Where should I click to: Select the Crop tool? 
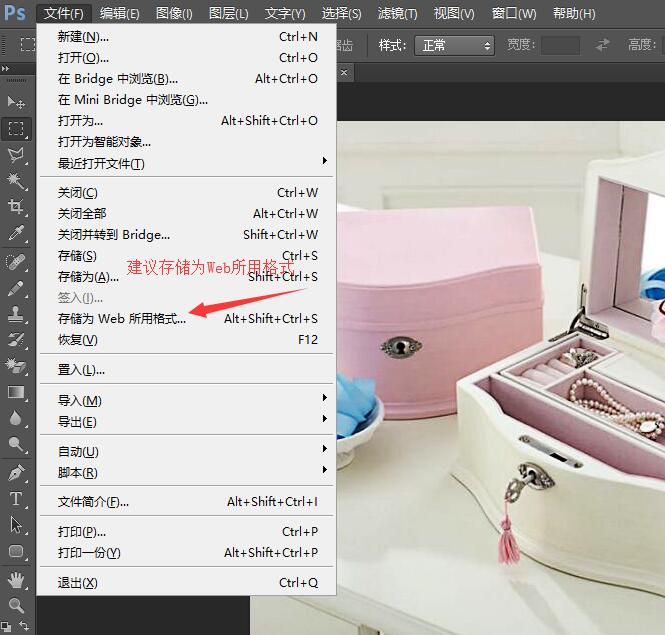(16, 207)
